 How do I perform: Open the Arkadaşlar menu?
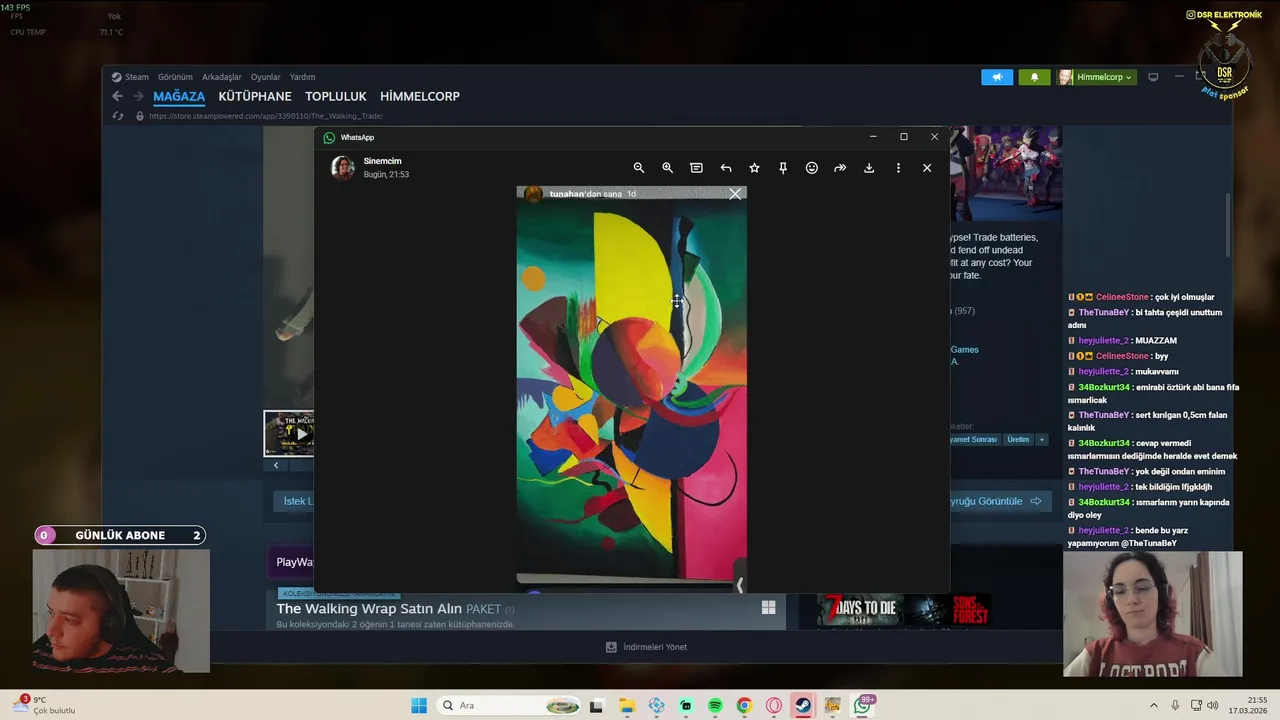[222, 77]
